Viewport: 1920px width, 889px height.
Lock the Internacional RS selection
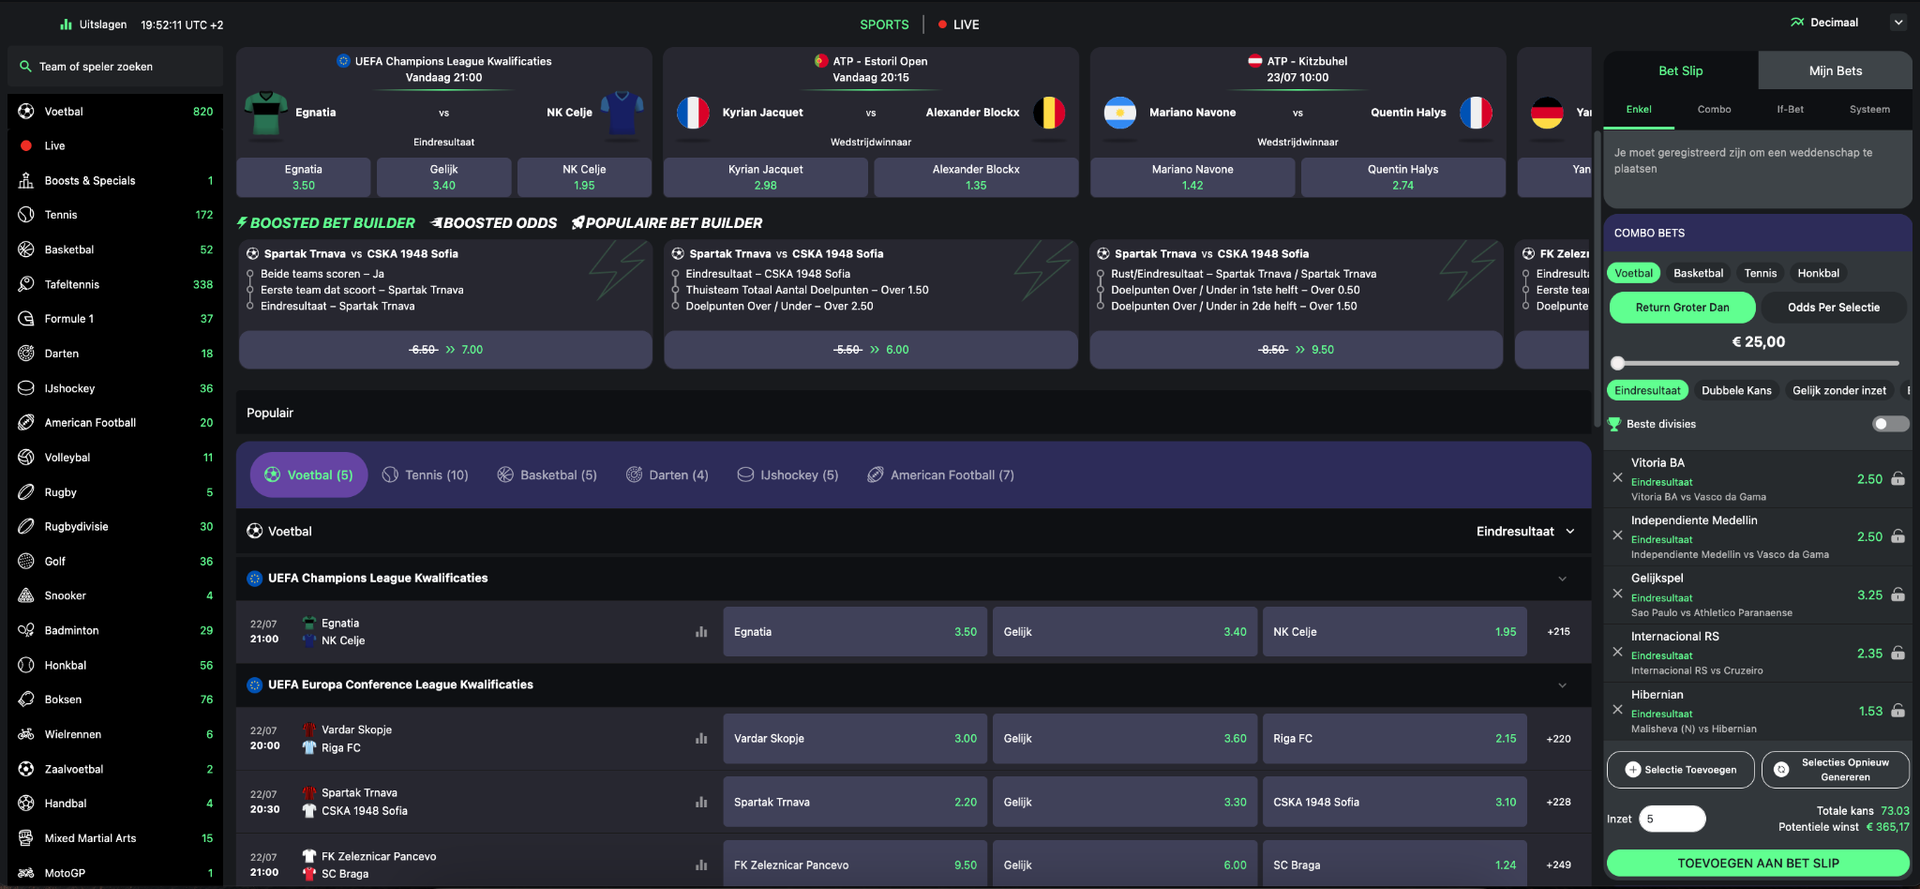pyautogui.click(x=1898, y=653)
